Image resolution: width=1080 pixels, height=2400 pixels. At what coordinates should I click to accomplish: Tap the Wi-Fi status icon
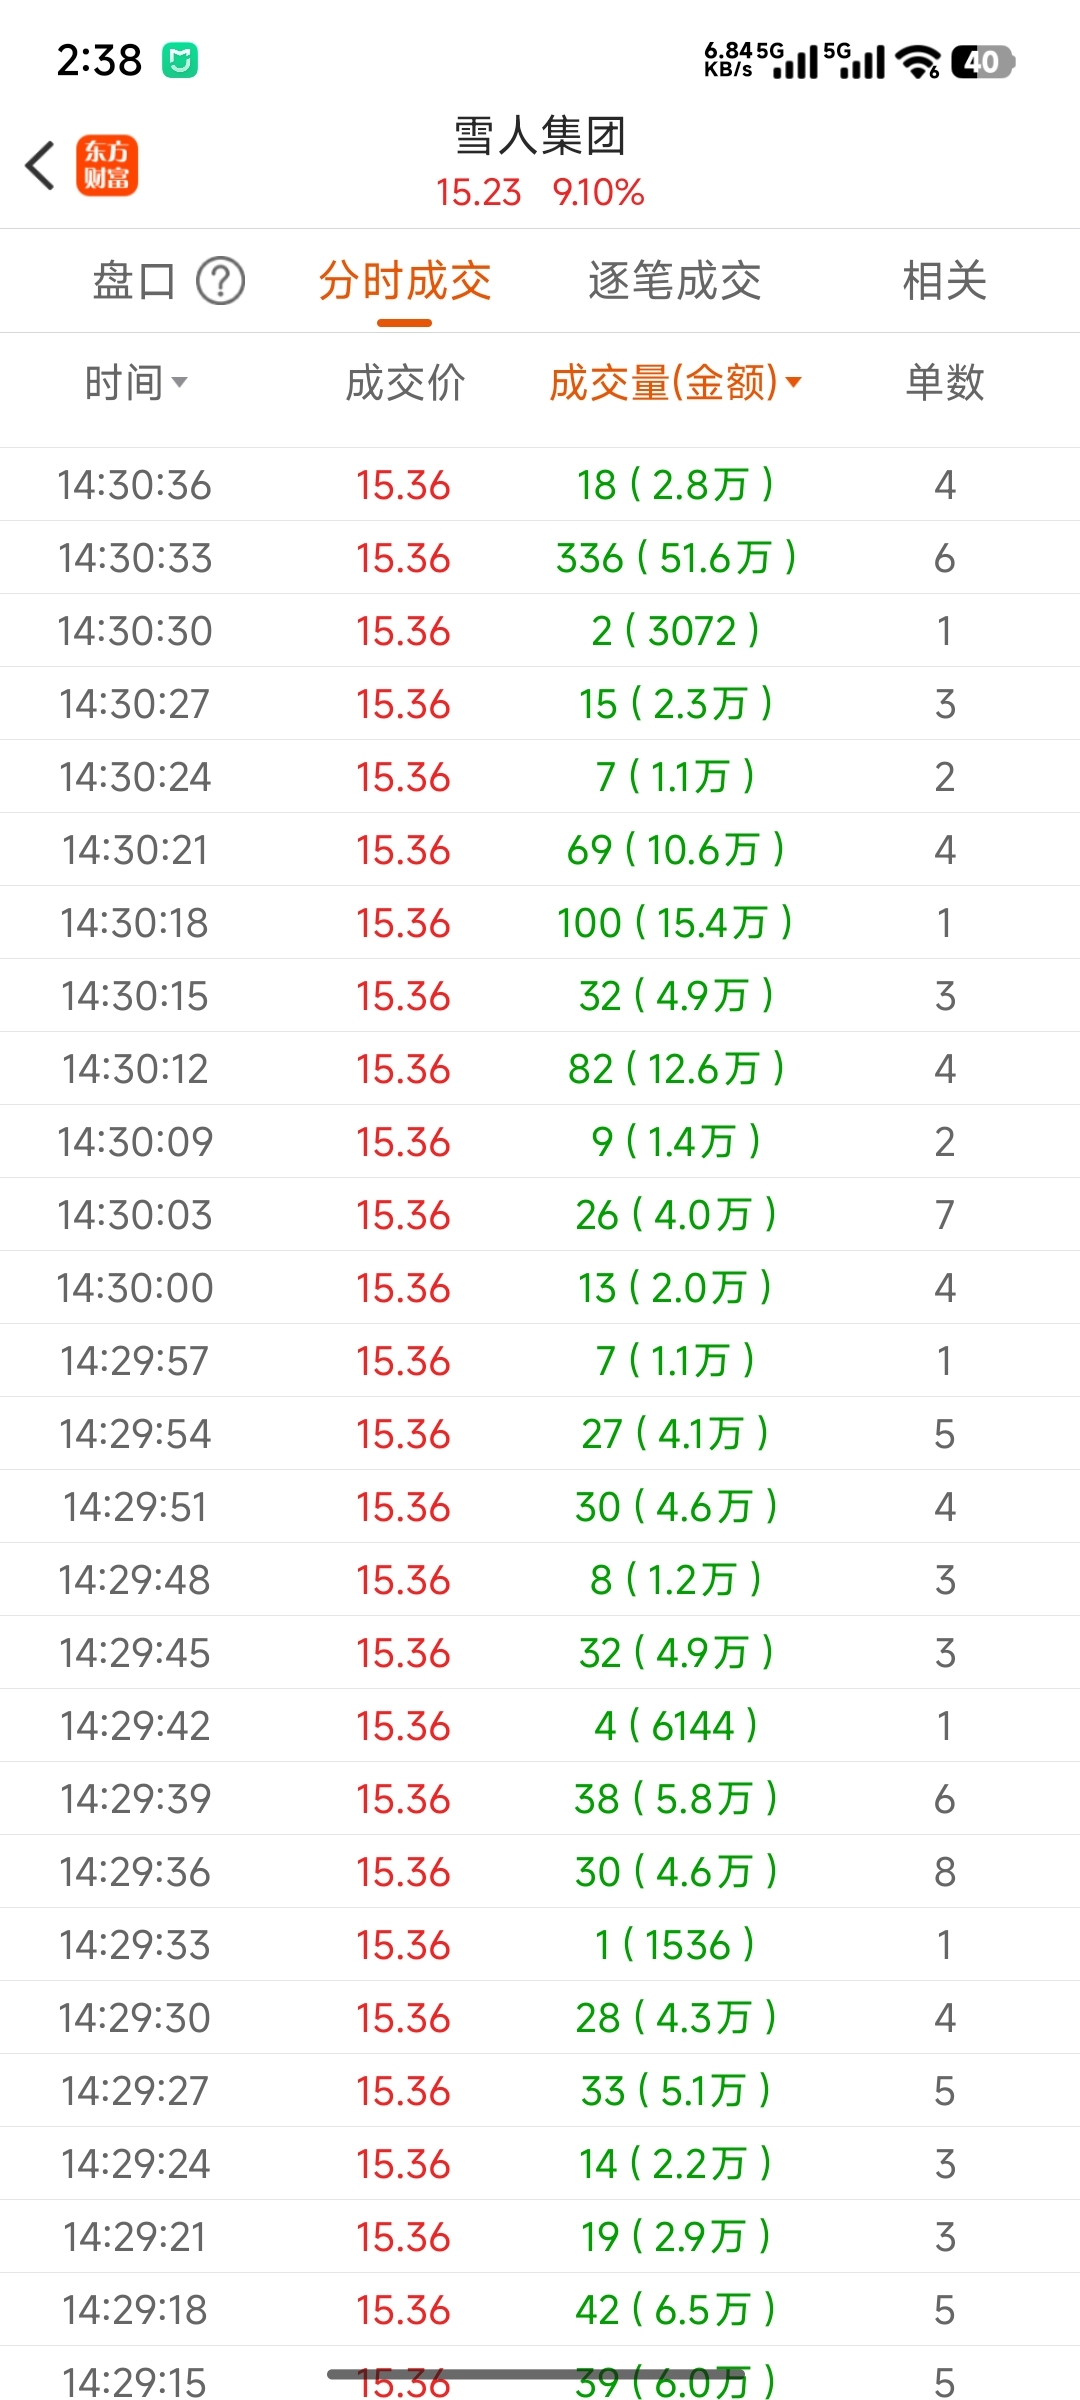(917, 62)
